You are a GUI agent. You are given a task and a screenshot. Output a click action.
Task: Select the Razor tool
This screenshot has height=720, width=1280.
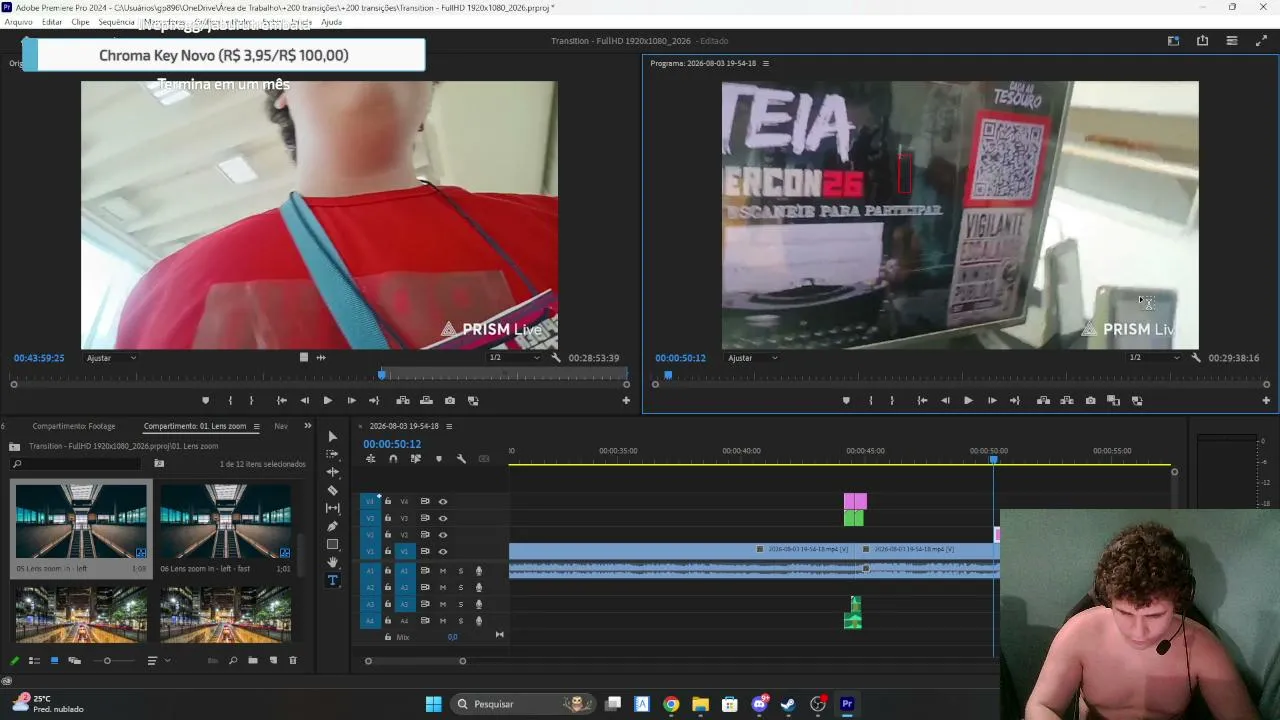[x=333, y=490]
